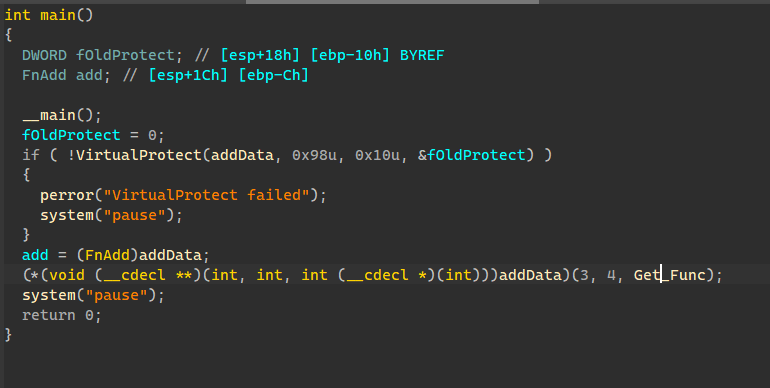This screenshot has height=388, width=770.
Task: Select the __main() call
Action: click(x=62, y=115)
